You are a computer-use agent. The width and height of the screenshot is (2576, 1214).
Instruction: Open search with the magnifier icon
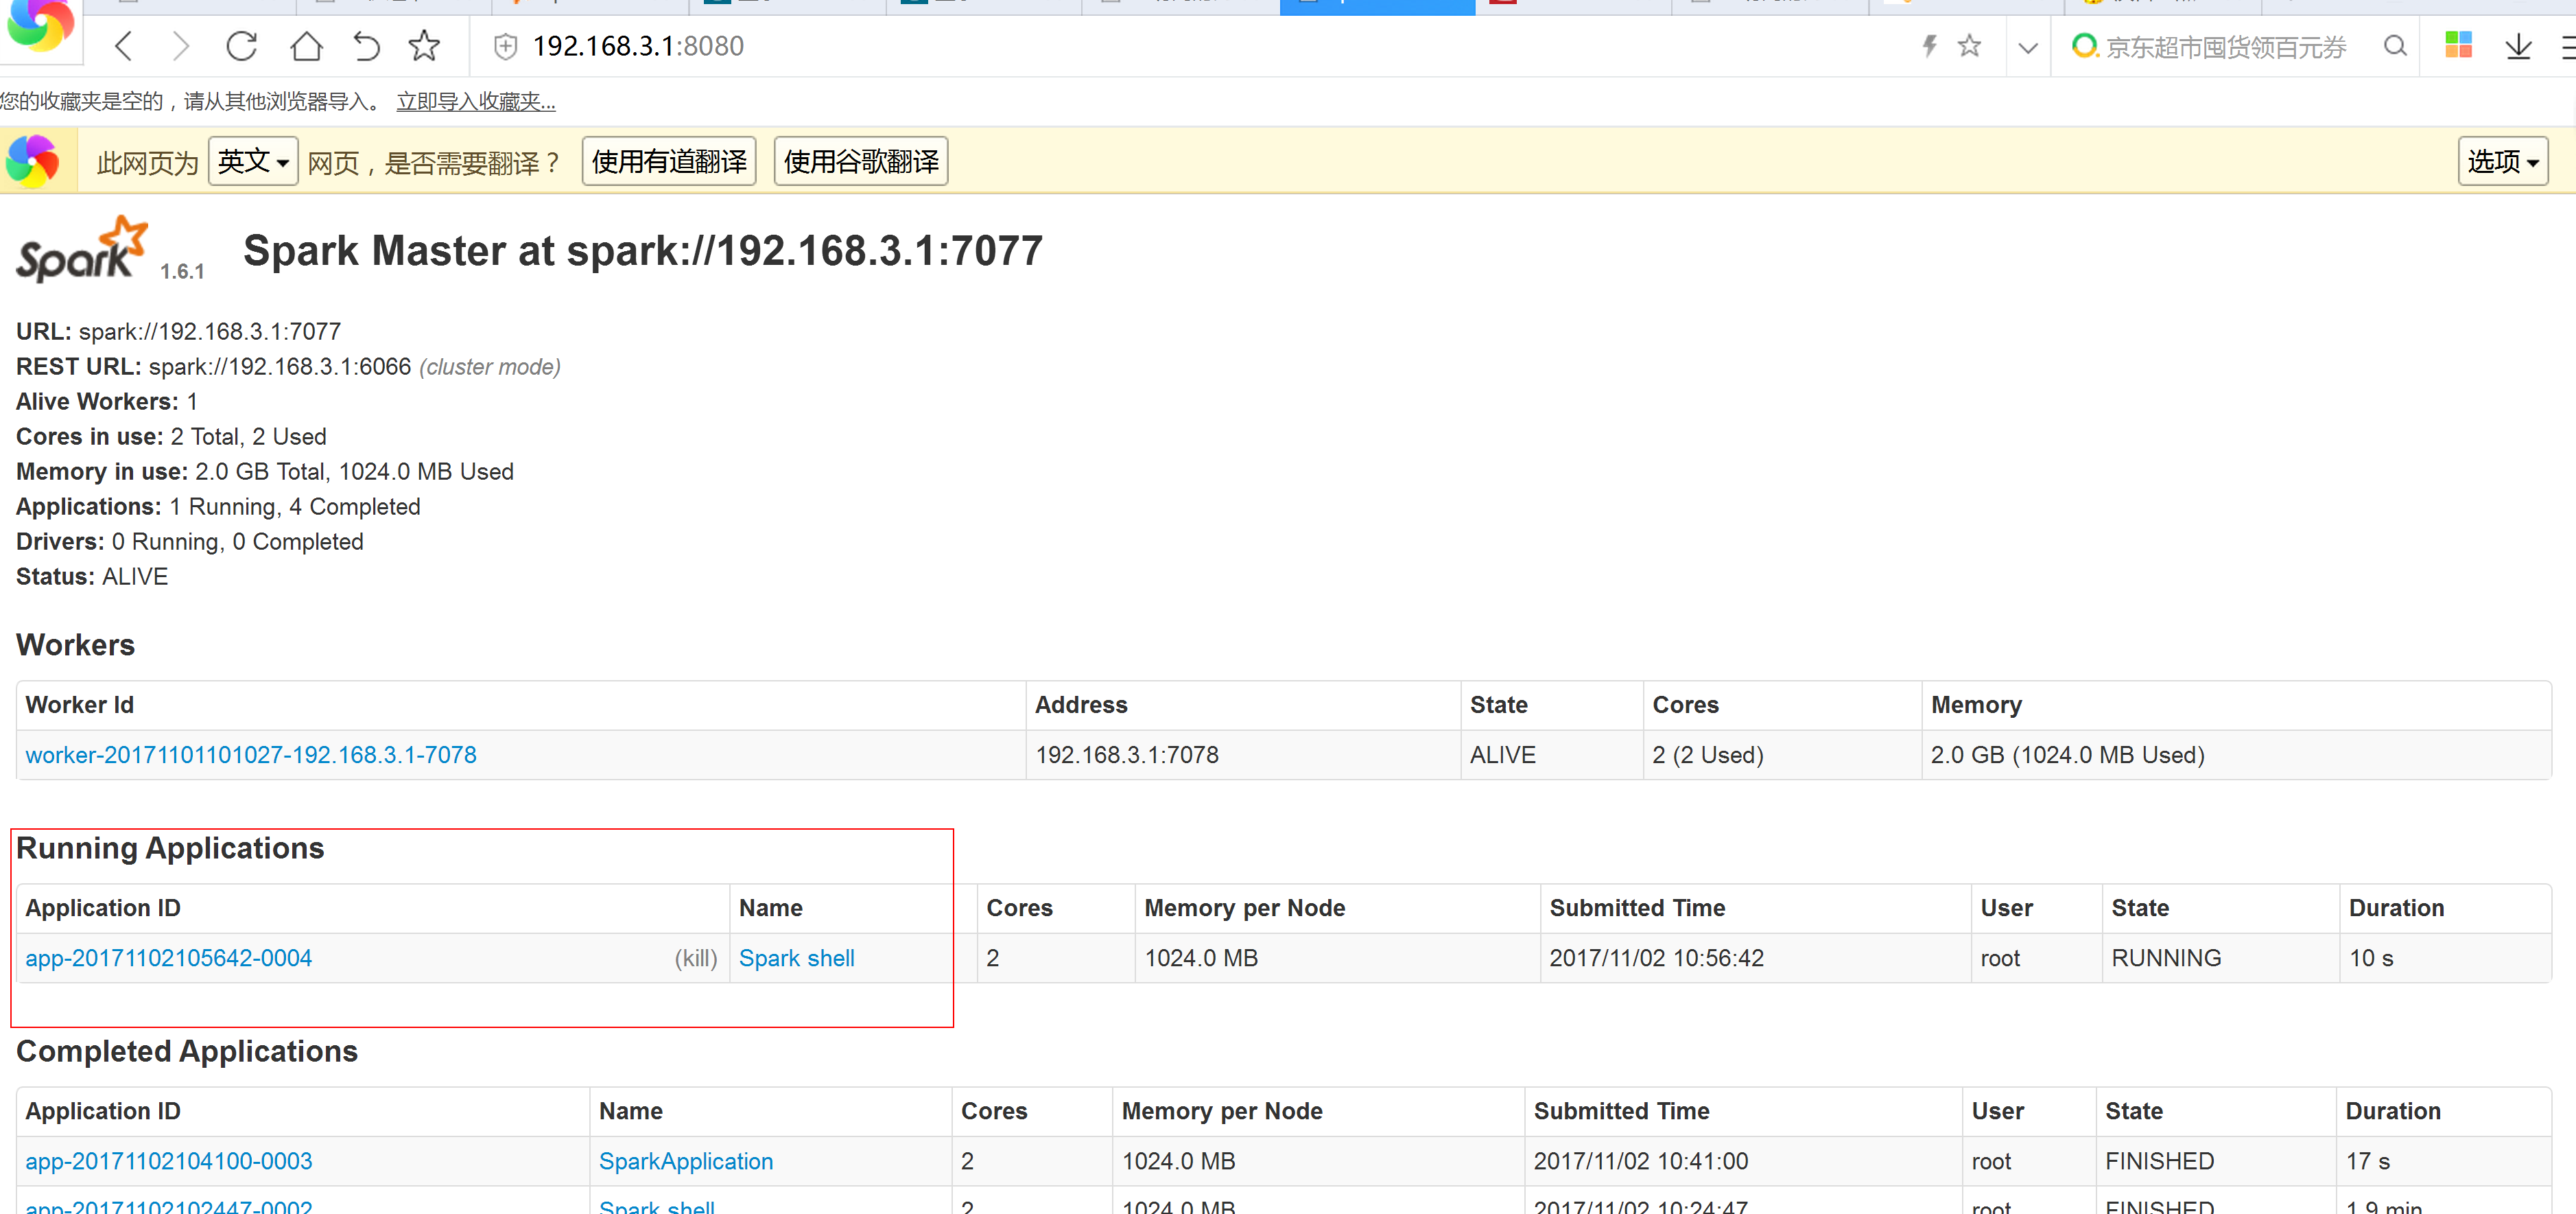click(x=2395, y=45)
